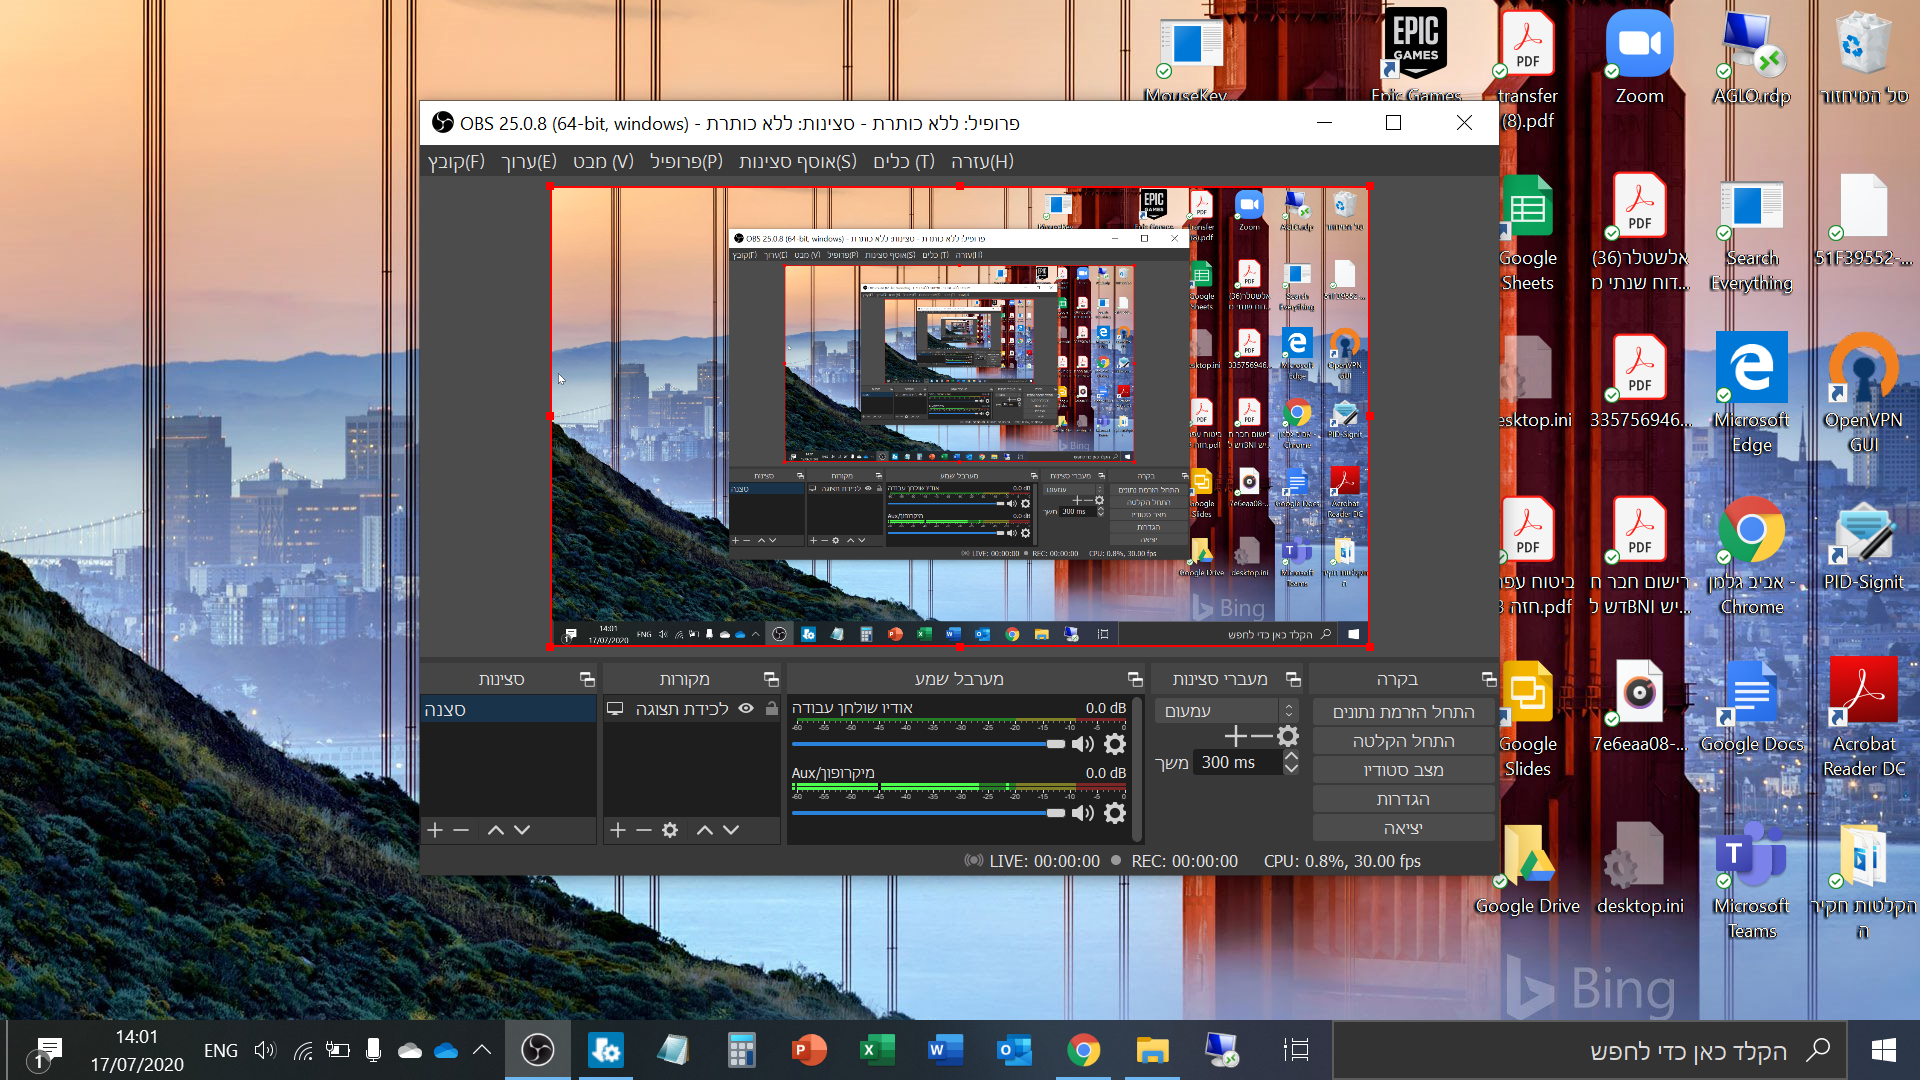The image size is (1920, 1080).
Task: Remove the scene transition with the minus icon
Action: (1262, 737)
